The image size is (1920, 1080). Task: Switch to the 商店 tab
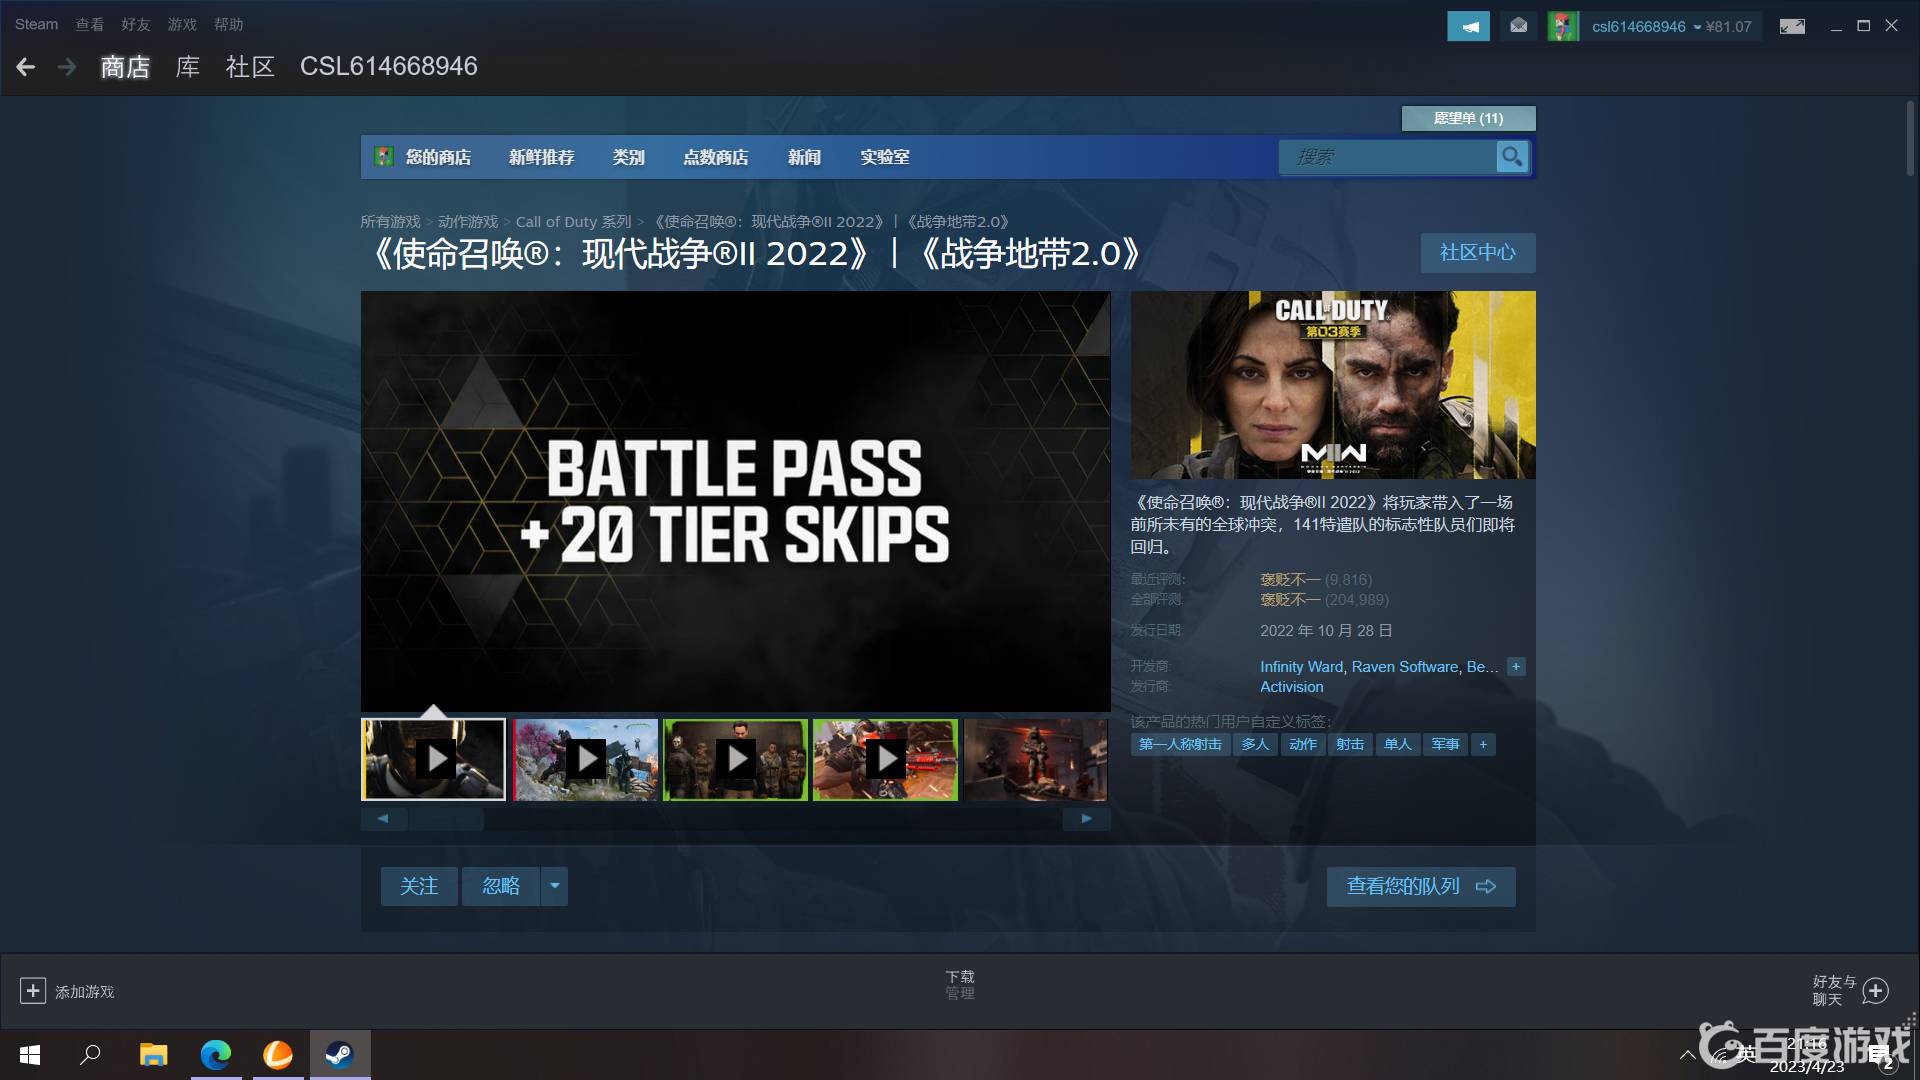click(x=125, y=67)
